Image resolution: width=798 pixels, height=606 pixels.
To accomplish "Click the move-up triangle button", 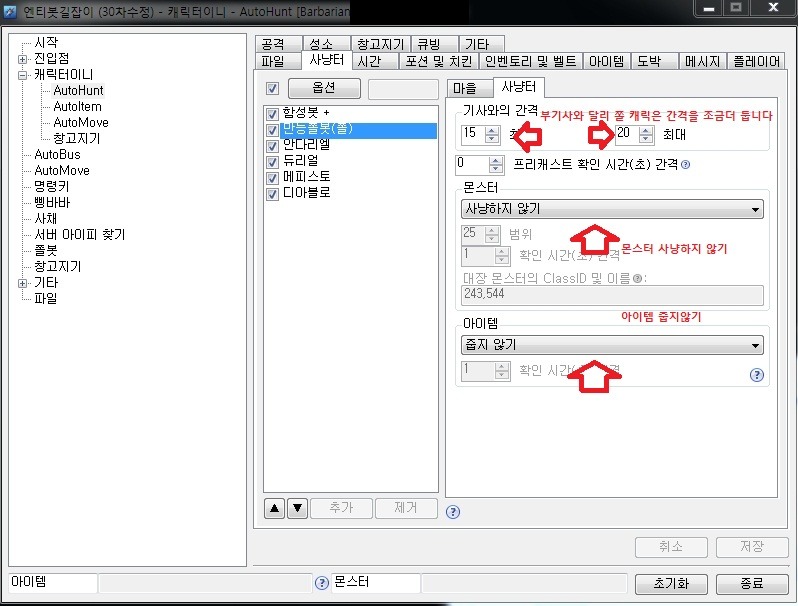I will click(x=274, y=508).
